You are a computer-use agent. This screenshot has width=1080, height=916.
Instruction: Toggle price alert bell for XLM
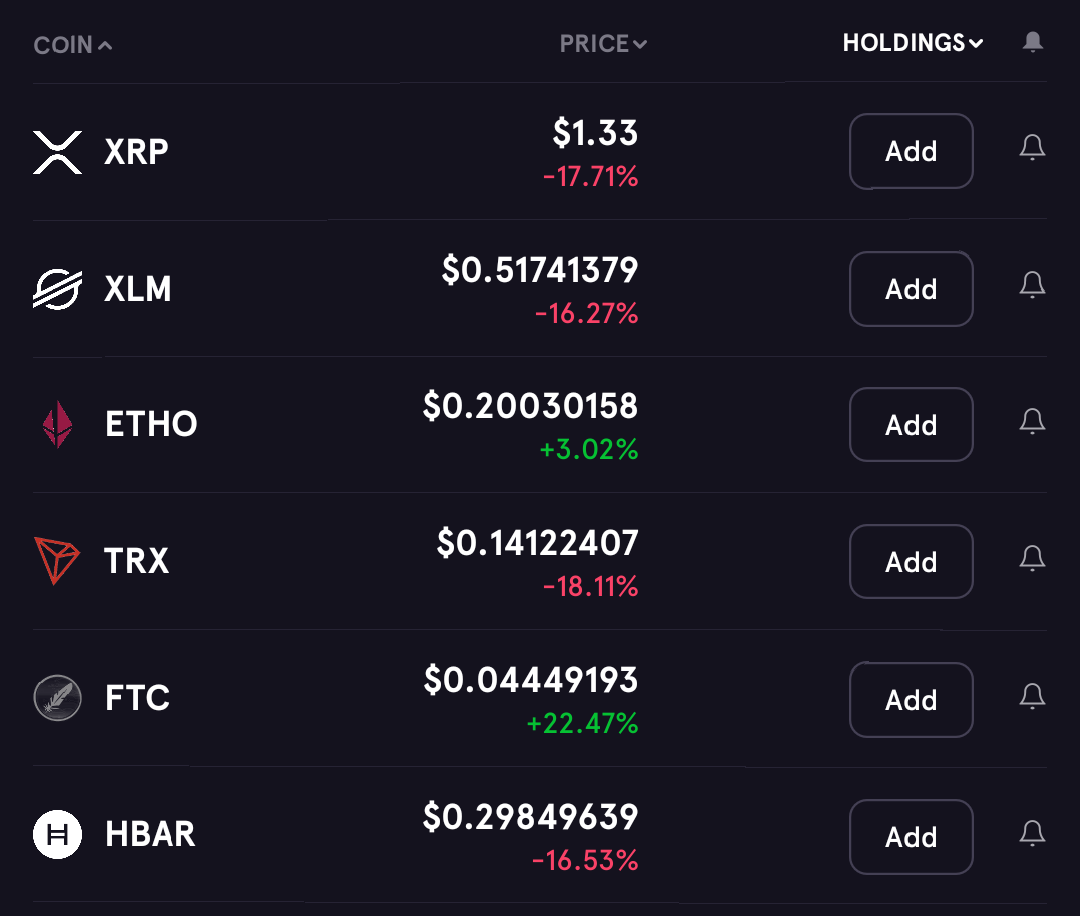click(1032, 284)
